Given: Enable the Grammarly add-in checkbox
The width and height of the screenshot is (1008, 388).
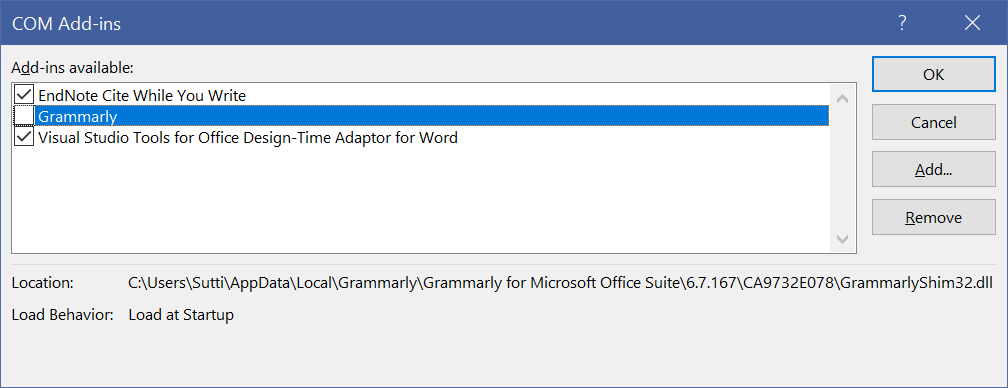Looking at the screenshot, I should [x=24, y=116].
